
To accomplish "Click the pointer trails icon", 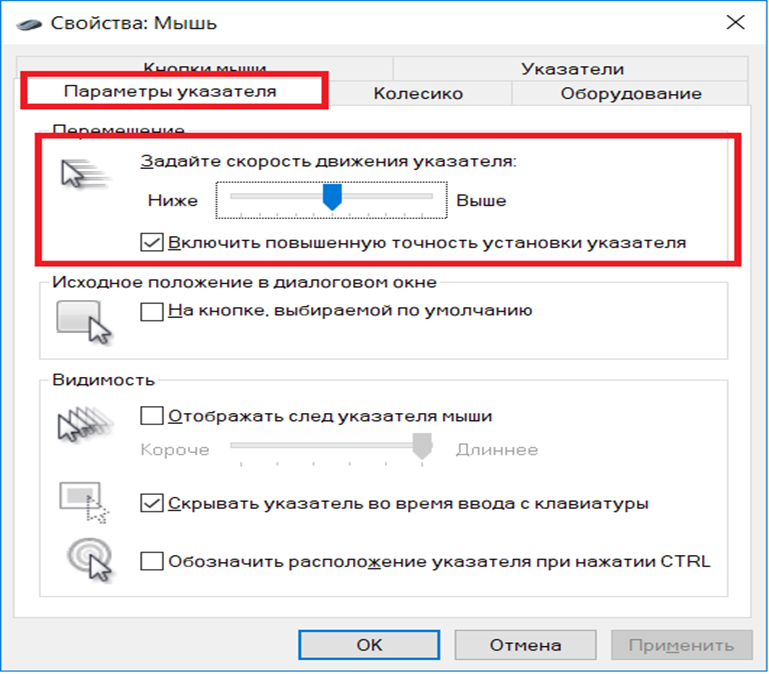I will (x=85, y=424).
